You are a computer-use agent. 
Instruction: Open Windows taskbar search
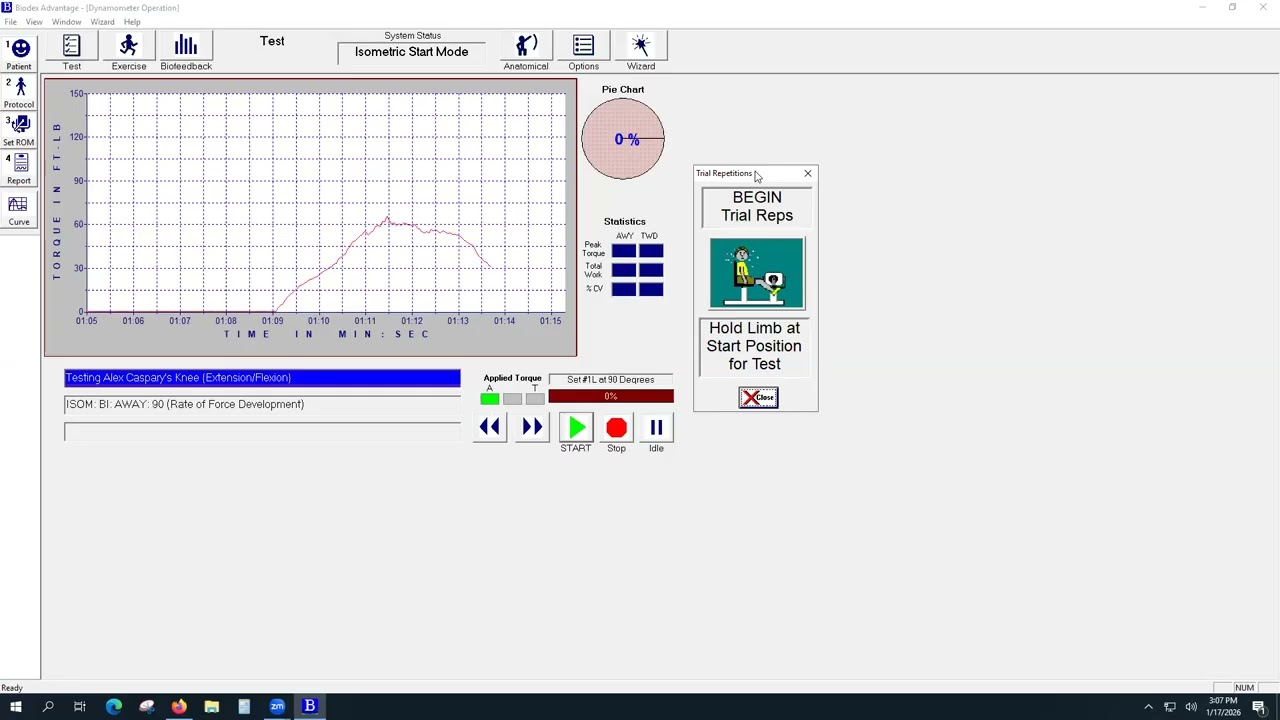pos(48,707)
